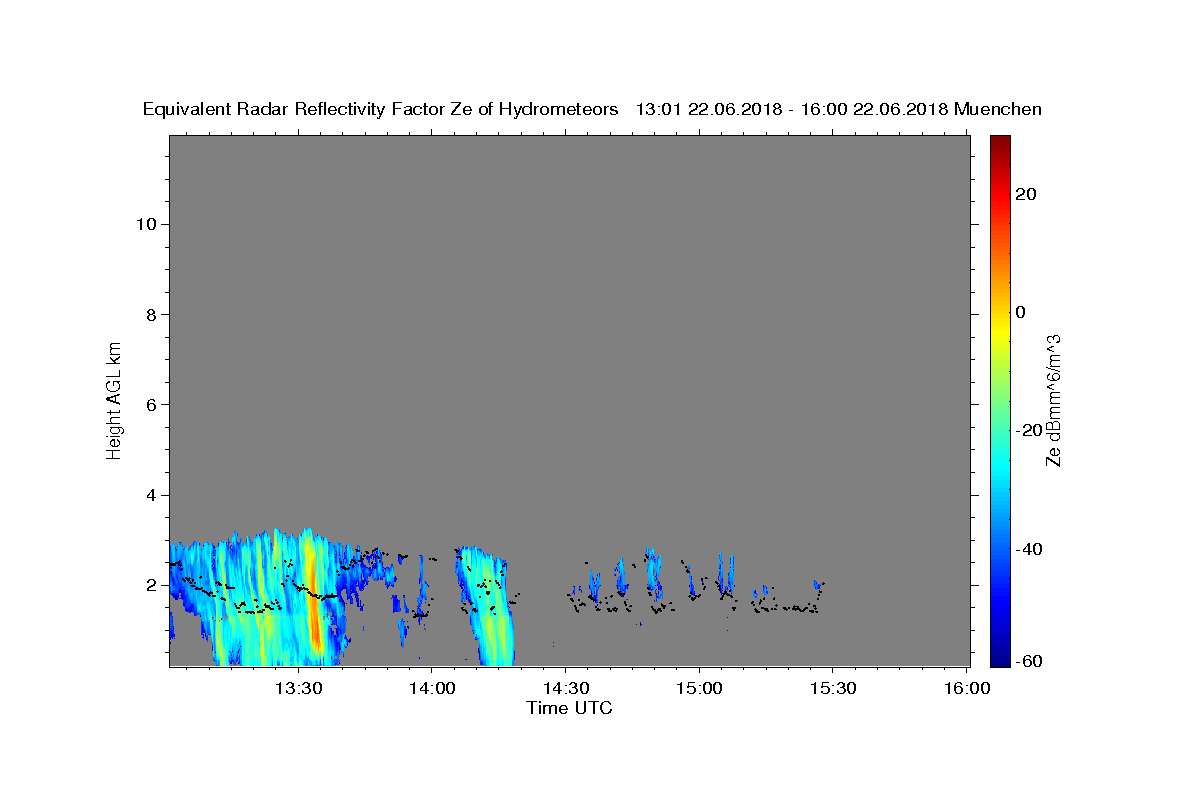Click the height tick label '4'
Viewport: 1200px width, 800px height.
coord(151,495)
